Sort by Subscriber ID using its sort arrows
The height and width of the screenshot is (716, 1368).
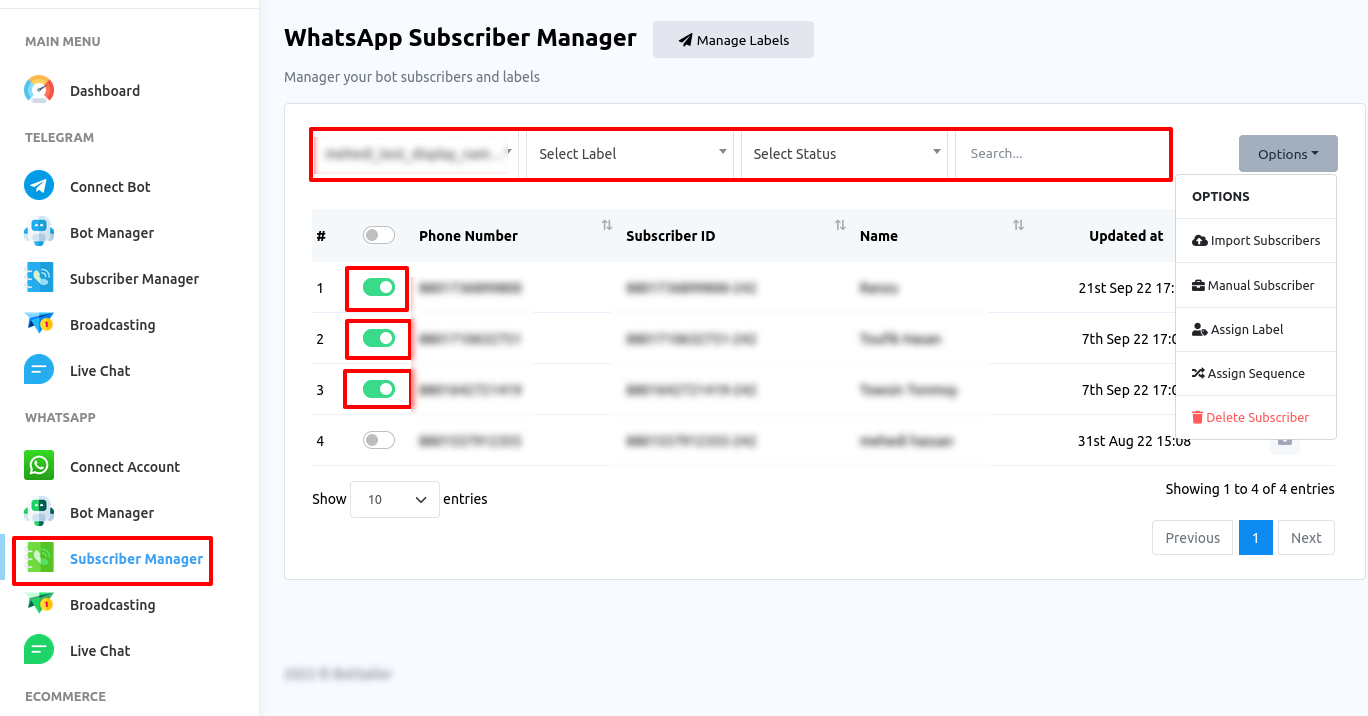pyautogui.click(x=840, y=226)
